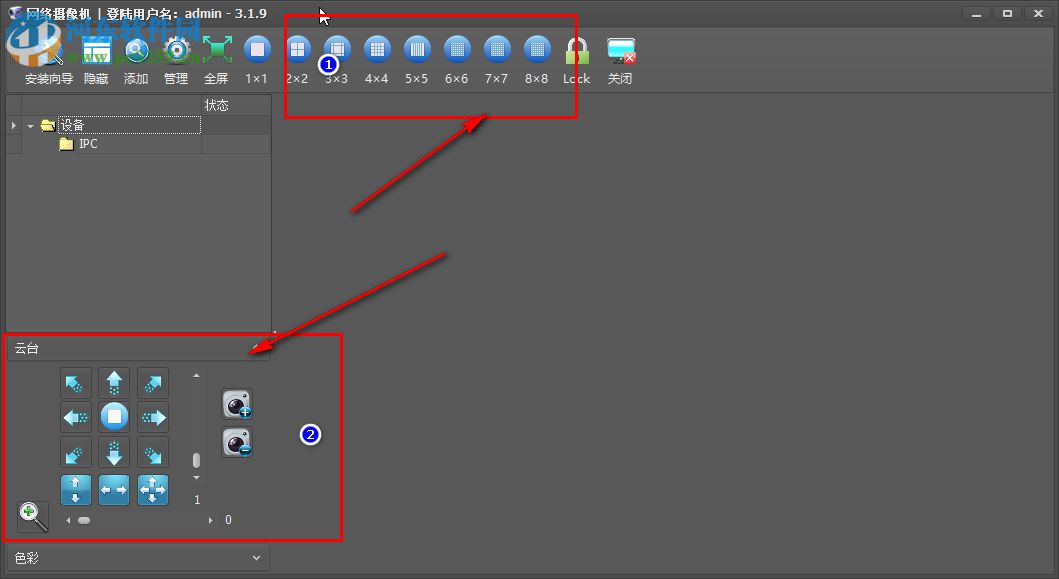Start horizontal PTZ scan
Image resolution: width=1059 pixels, height=579 pixels.
coord(114,490)
